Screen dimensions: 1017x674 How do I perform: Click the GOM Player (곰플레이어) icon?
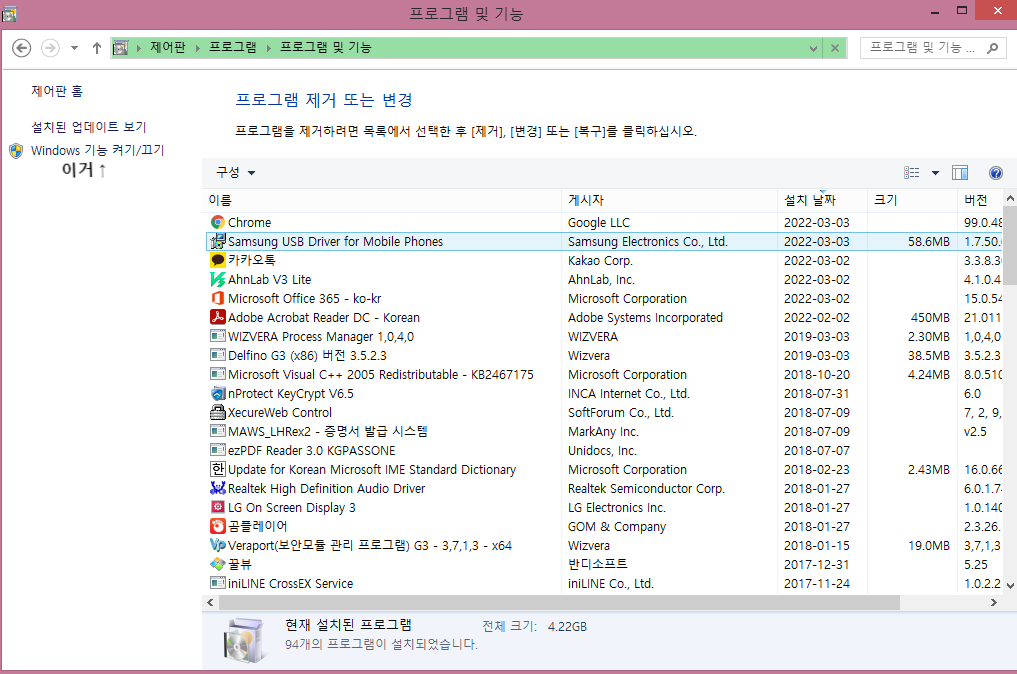[x=218, y=526]
